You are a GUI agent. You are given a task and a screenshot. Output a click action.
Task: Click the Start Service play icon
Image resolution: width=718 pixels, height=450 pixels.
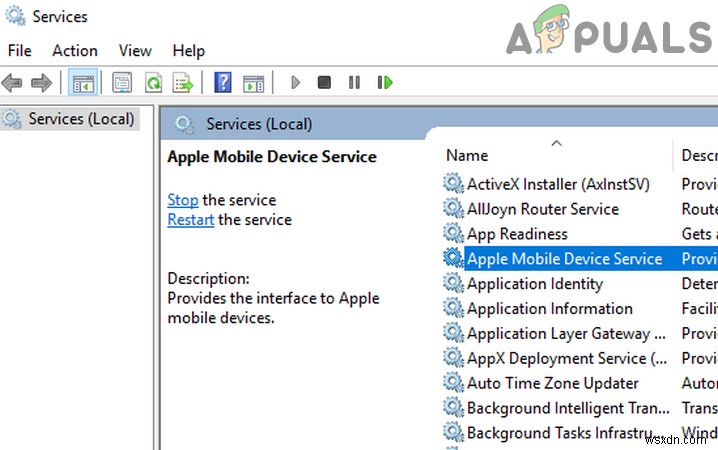[x=295, y=82]
